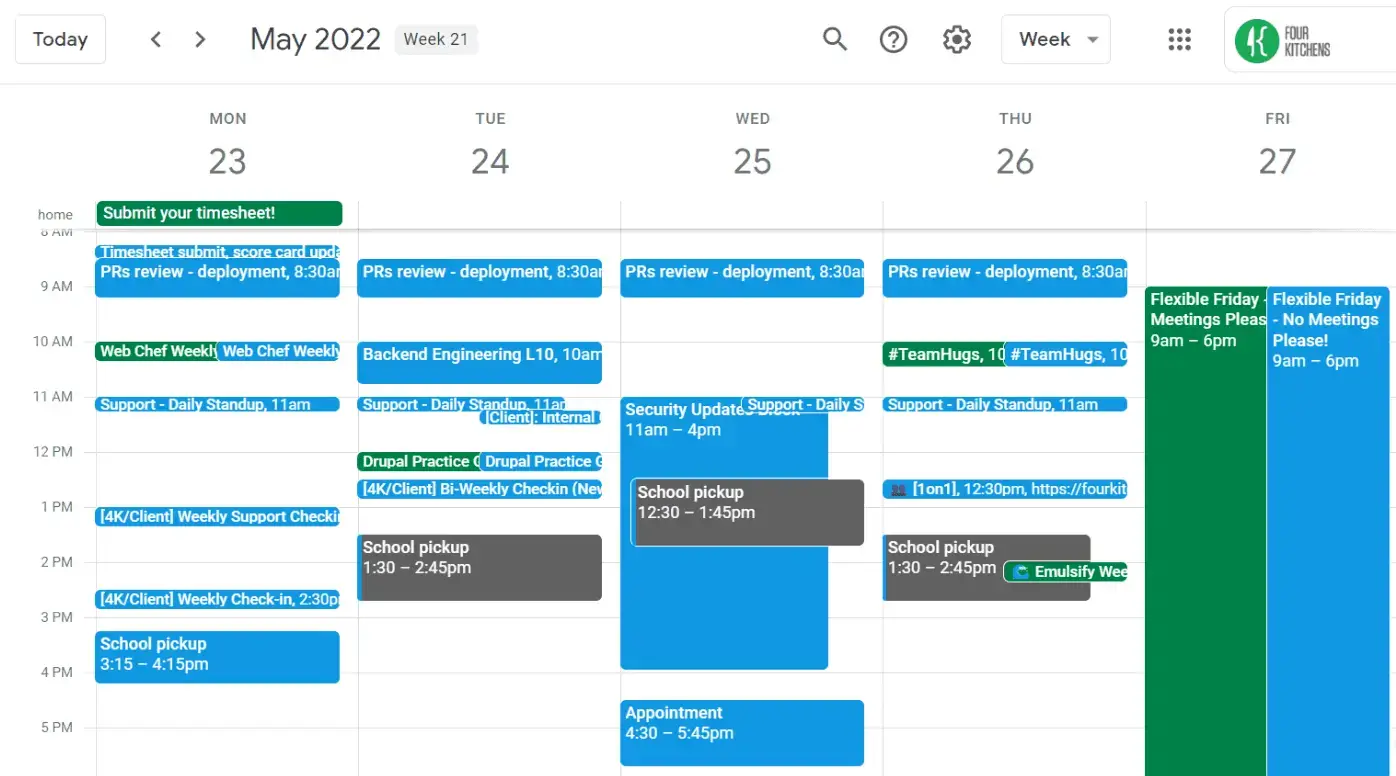Open the Support help icon
The image size is (1396, 776).
(893, 40)
